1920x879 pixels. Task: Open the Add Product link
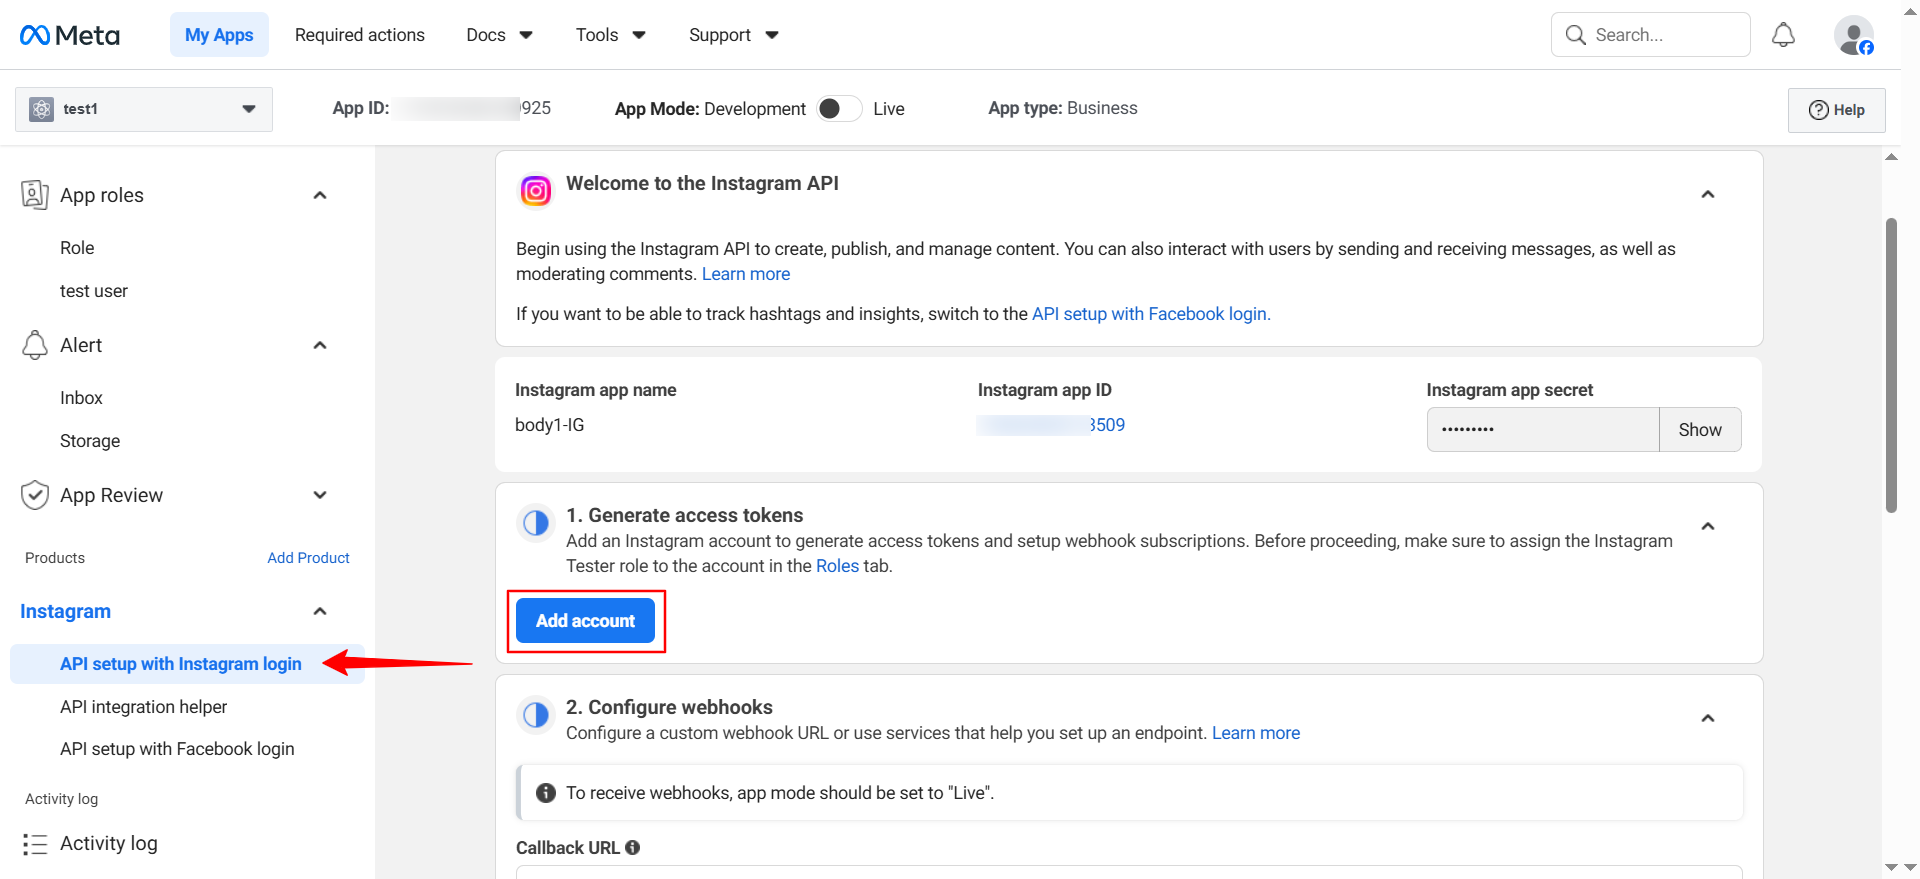click(x=308, y=558)
